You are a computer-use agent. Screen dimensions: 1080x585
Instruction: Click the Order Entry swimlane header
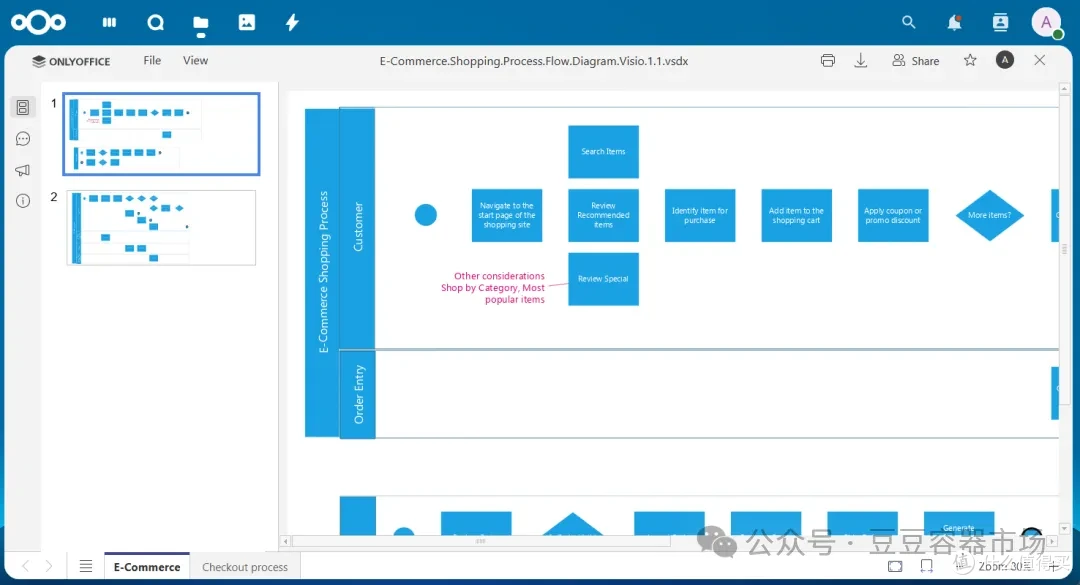(x=357, y=394)
